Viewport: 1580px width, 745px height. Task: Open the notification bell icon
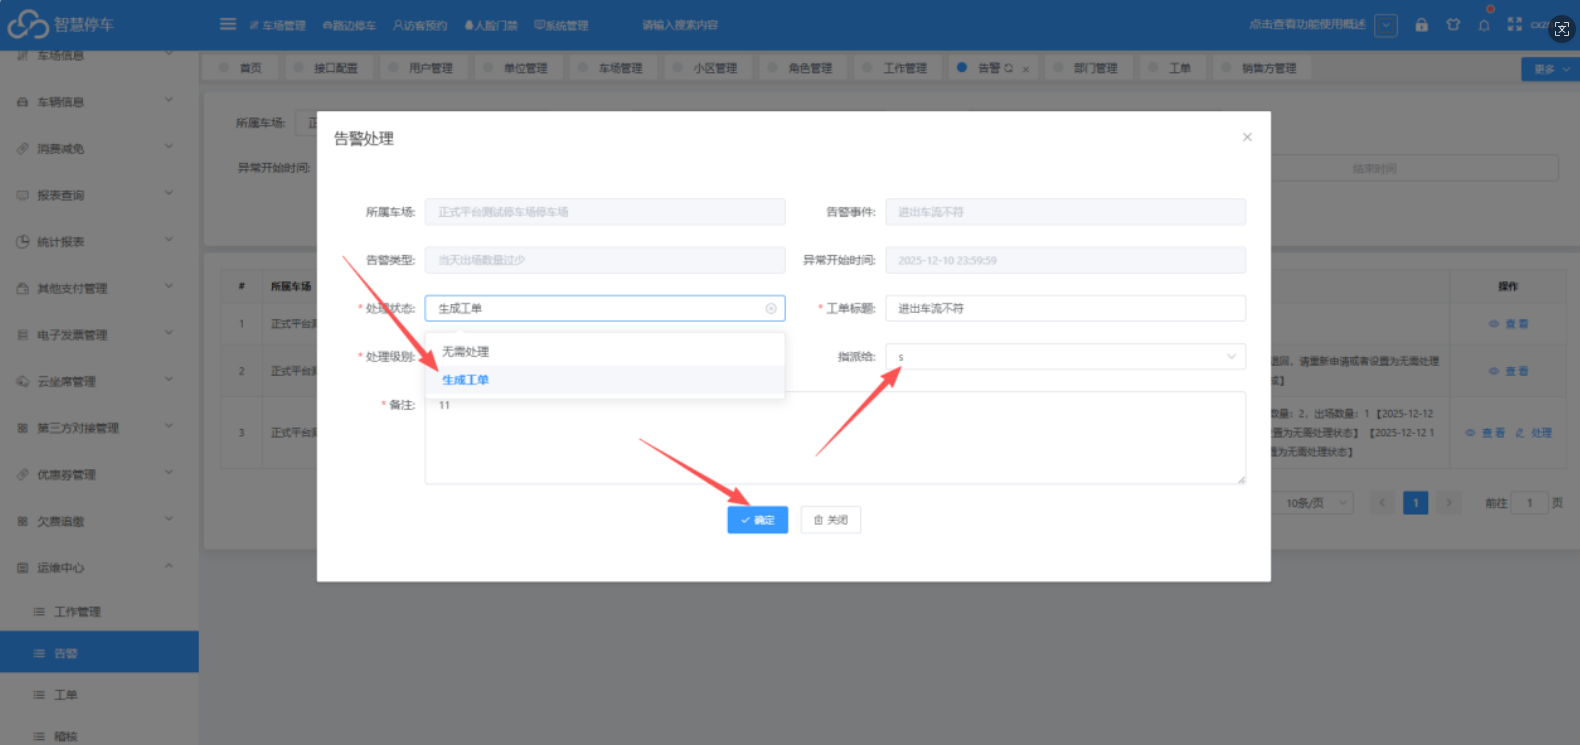point(1484,25)
